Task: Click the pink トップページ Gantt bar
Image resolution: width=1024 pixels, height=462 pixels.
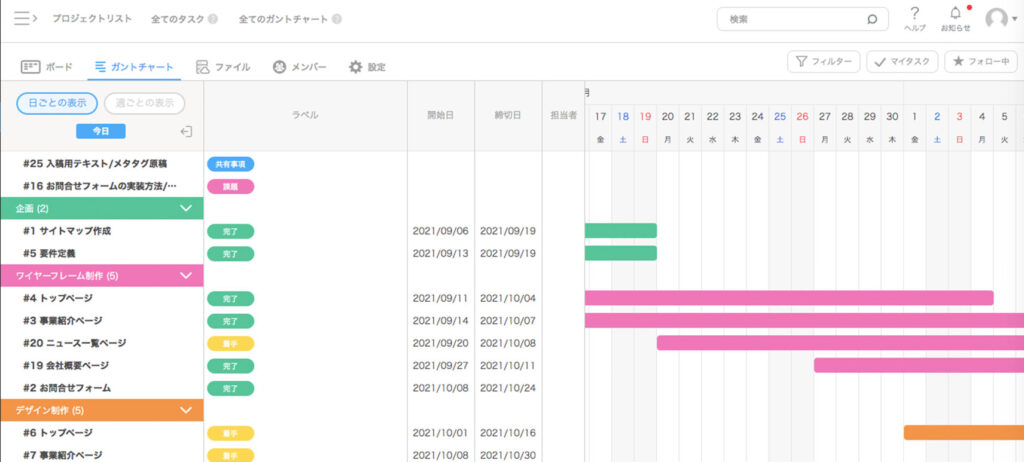Action: (x=789, y=298)
